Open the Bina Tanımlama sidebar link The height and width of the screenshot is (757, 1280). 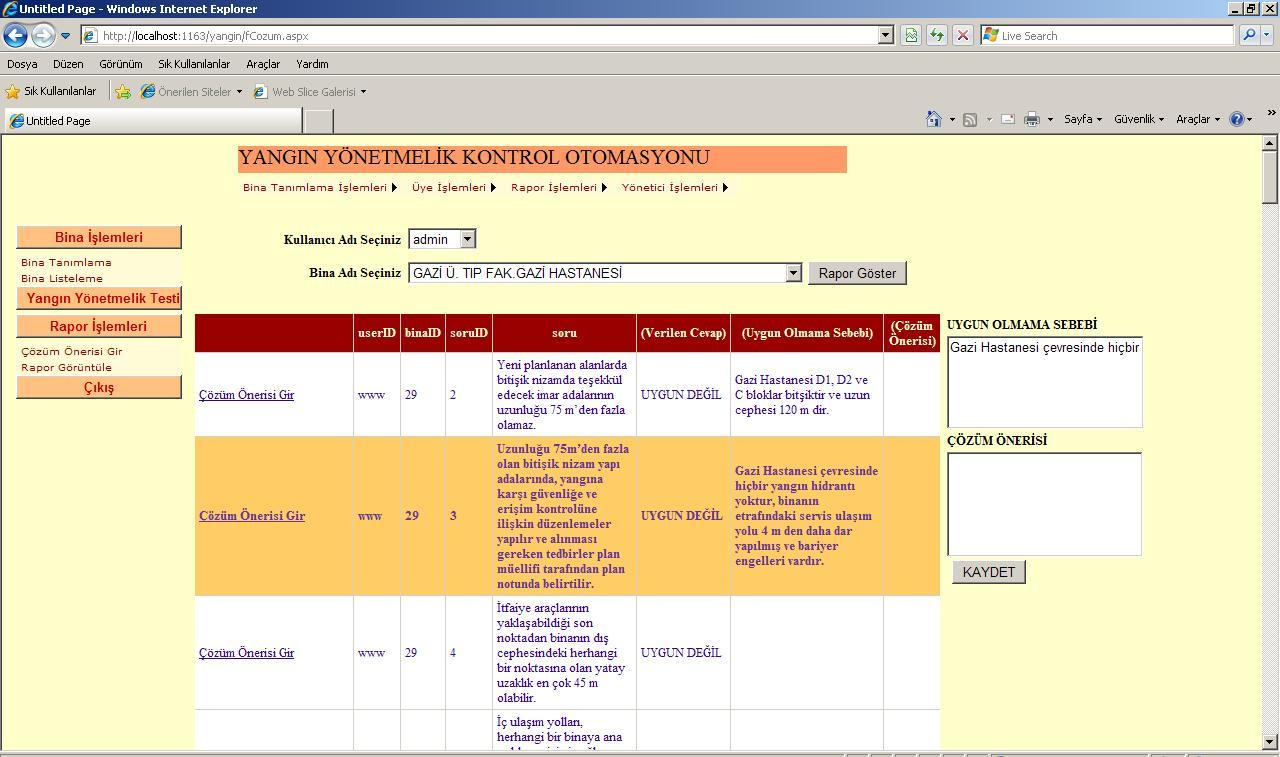tap(66, 262)
